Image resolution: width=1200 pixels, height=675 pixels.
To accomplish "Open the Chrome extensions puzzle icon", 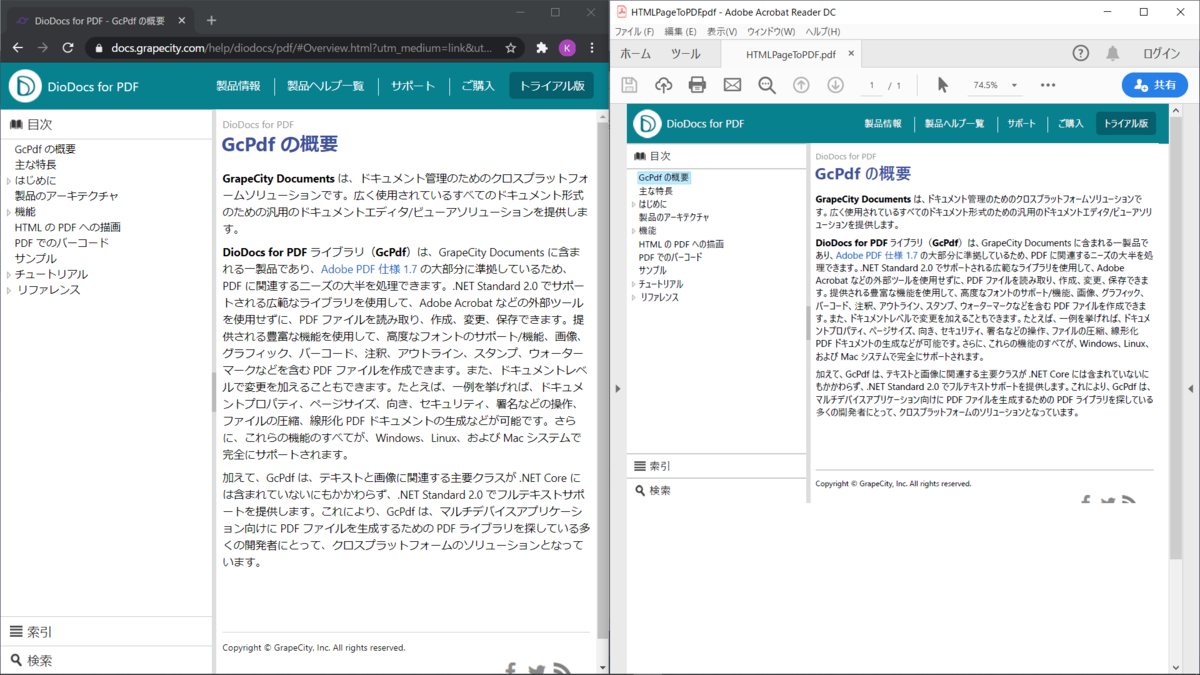I will (542, 47).
